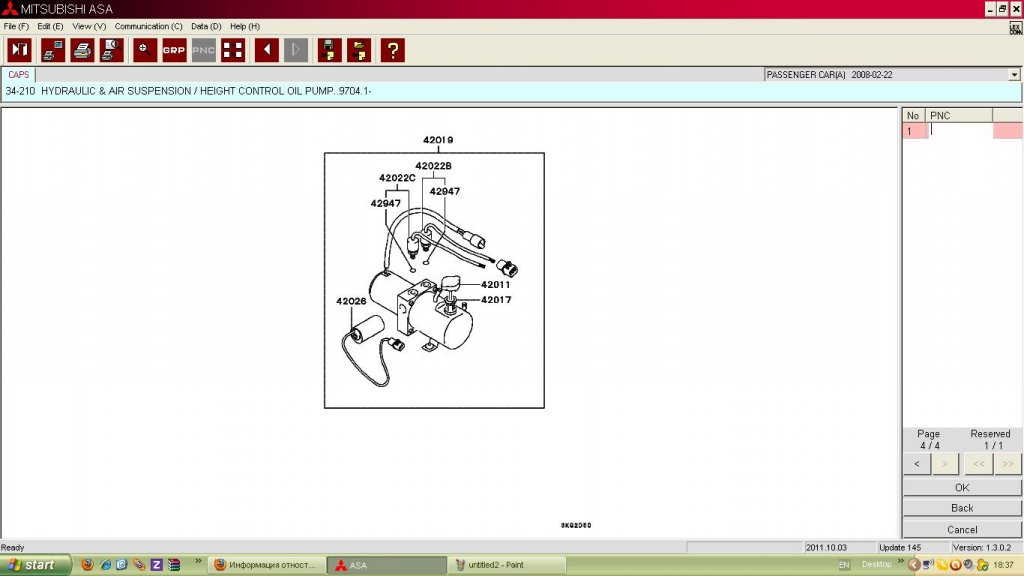Click the GRP group toolbar button
The height and width of the screenshot is (576, 1024).
pos(174,50)
